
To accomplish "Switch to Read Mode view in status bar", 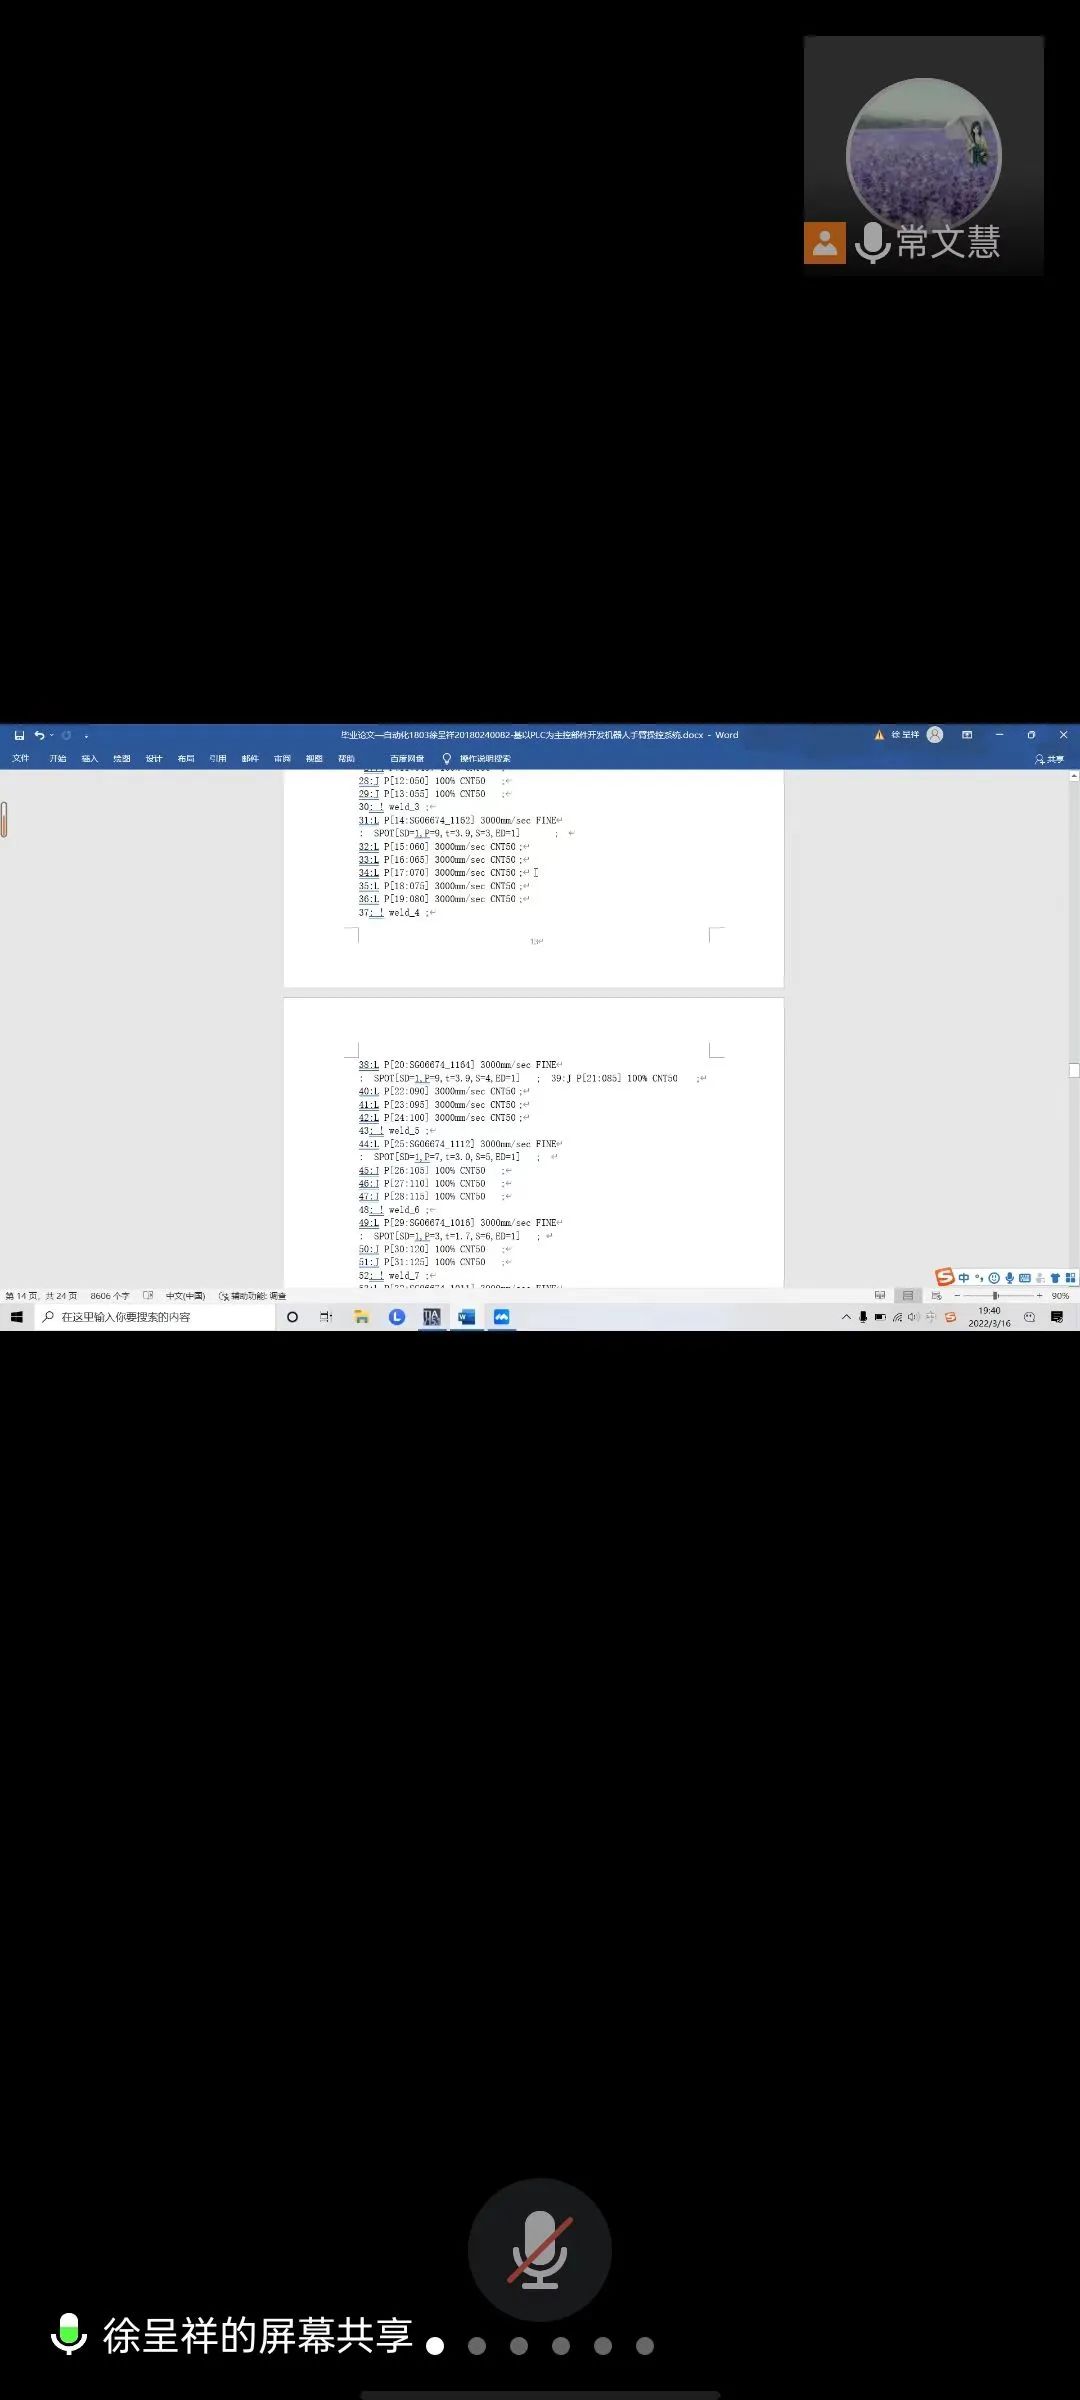I will tap(880, 1296).
